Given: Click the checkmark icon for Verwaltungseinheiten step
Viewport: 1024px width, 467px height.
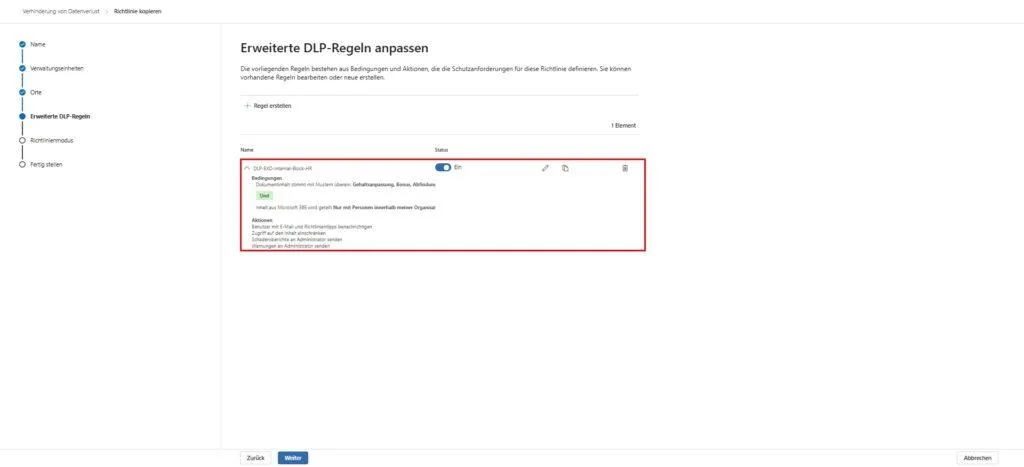Looking at the screenshot, I should click(22, 69).
